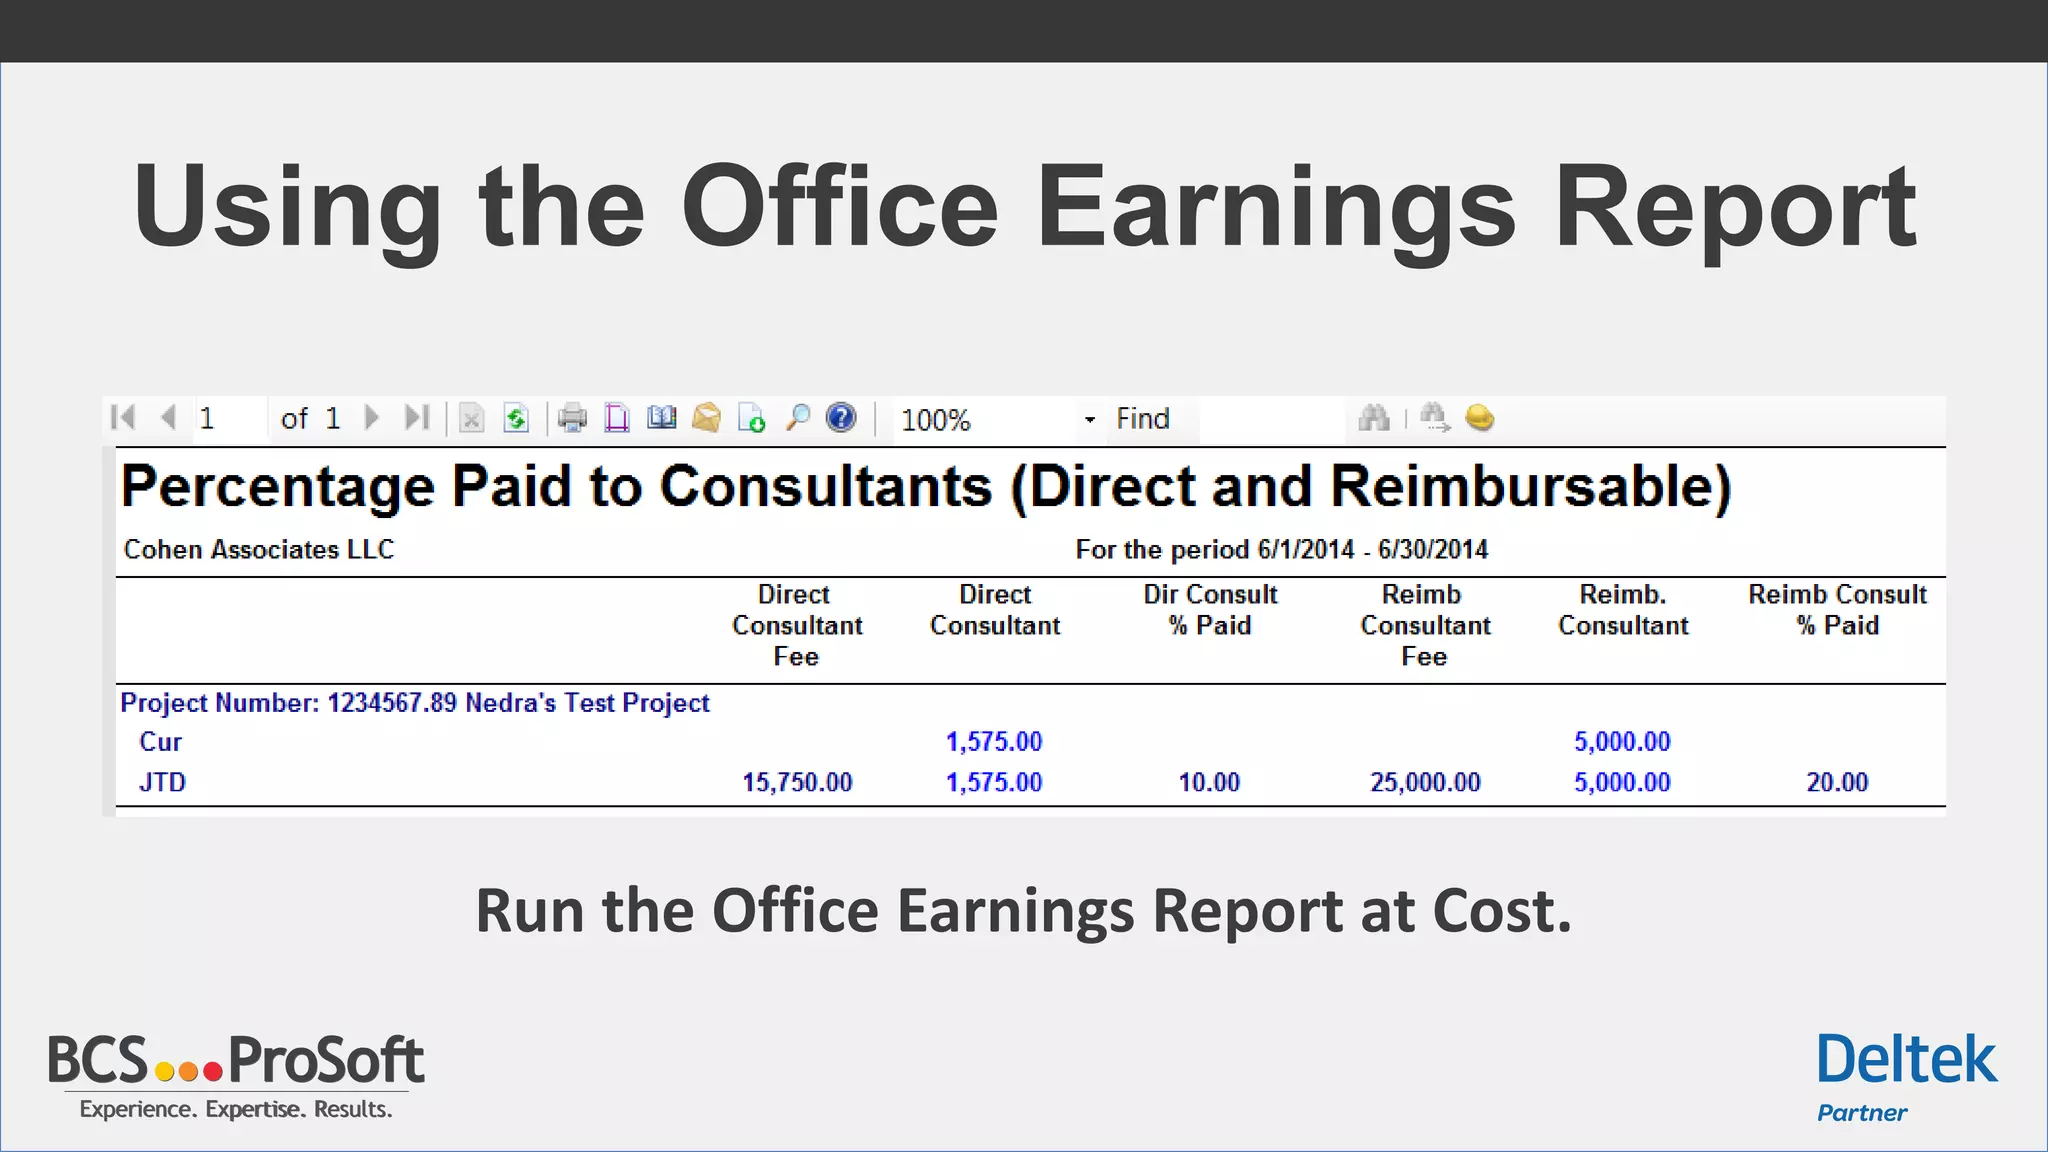Click JTD Reimb. Consultant value 5,000.00
The height and width of the screenshot is (1152, 2048).
[1622, 782]
